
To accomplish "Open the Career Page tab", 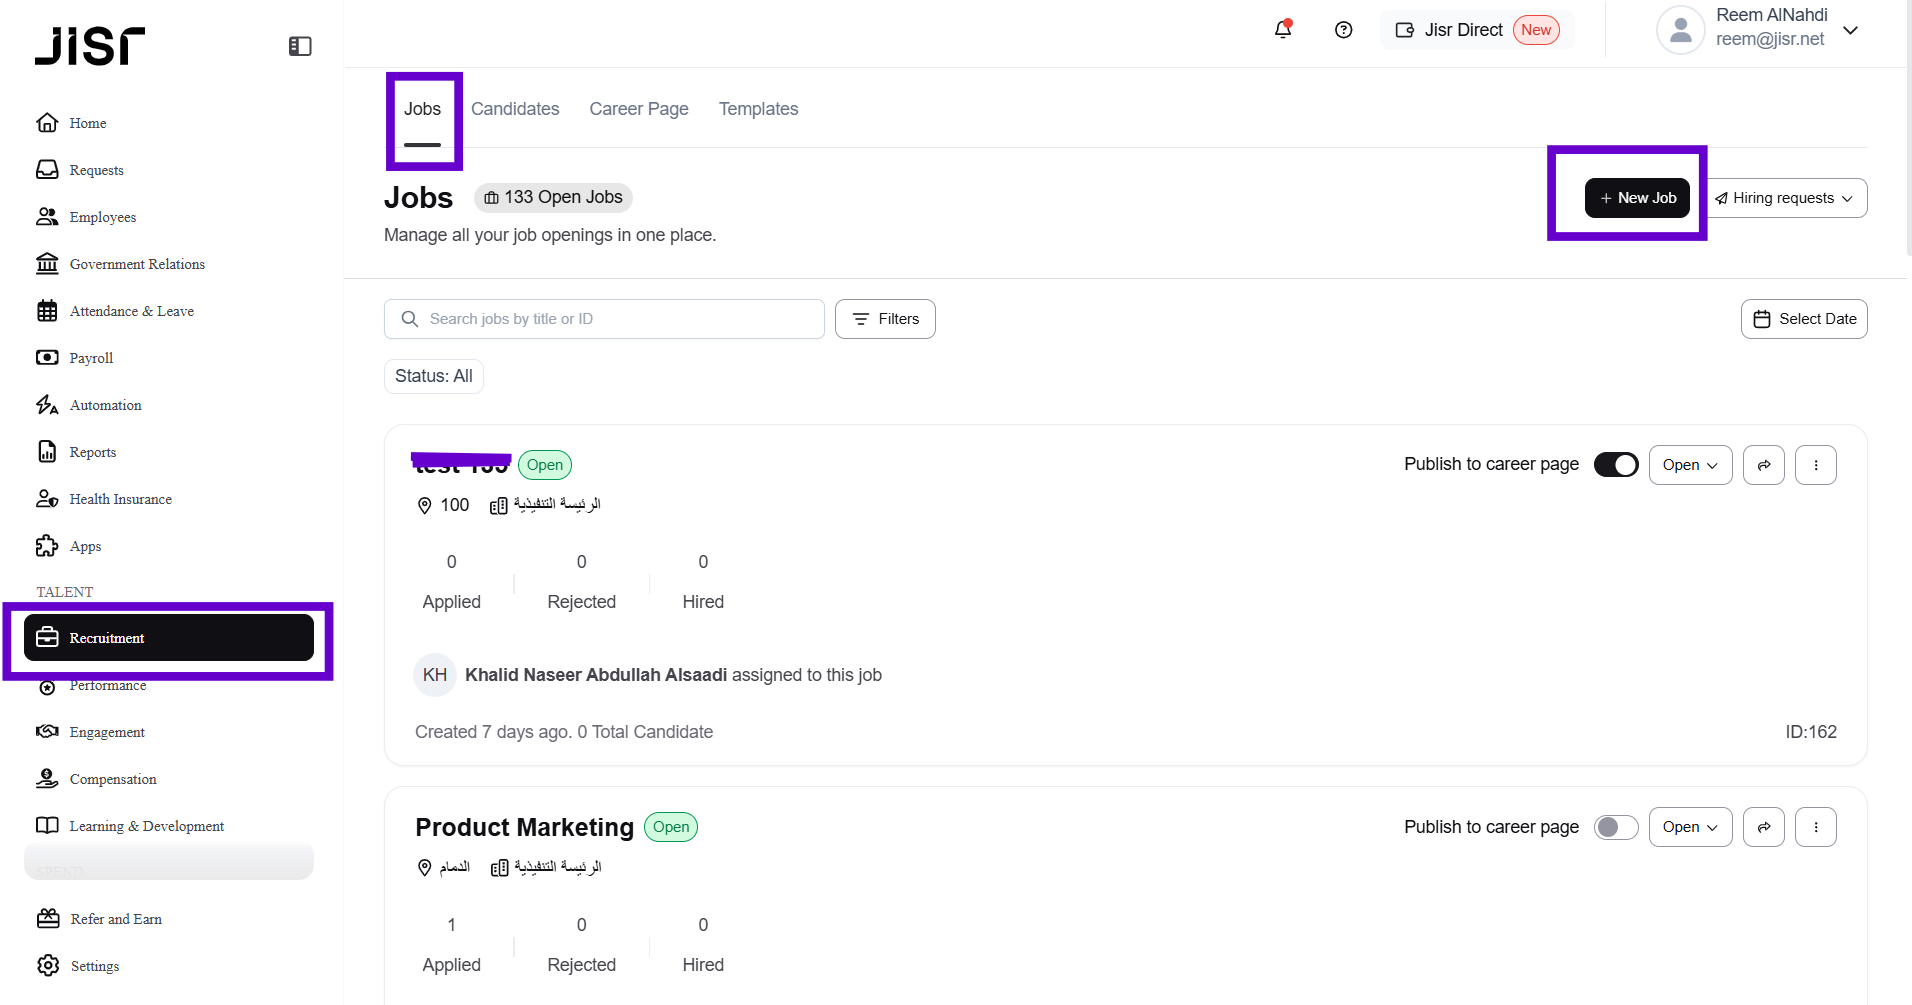I will point(638,109).
